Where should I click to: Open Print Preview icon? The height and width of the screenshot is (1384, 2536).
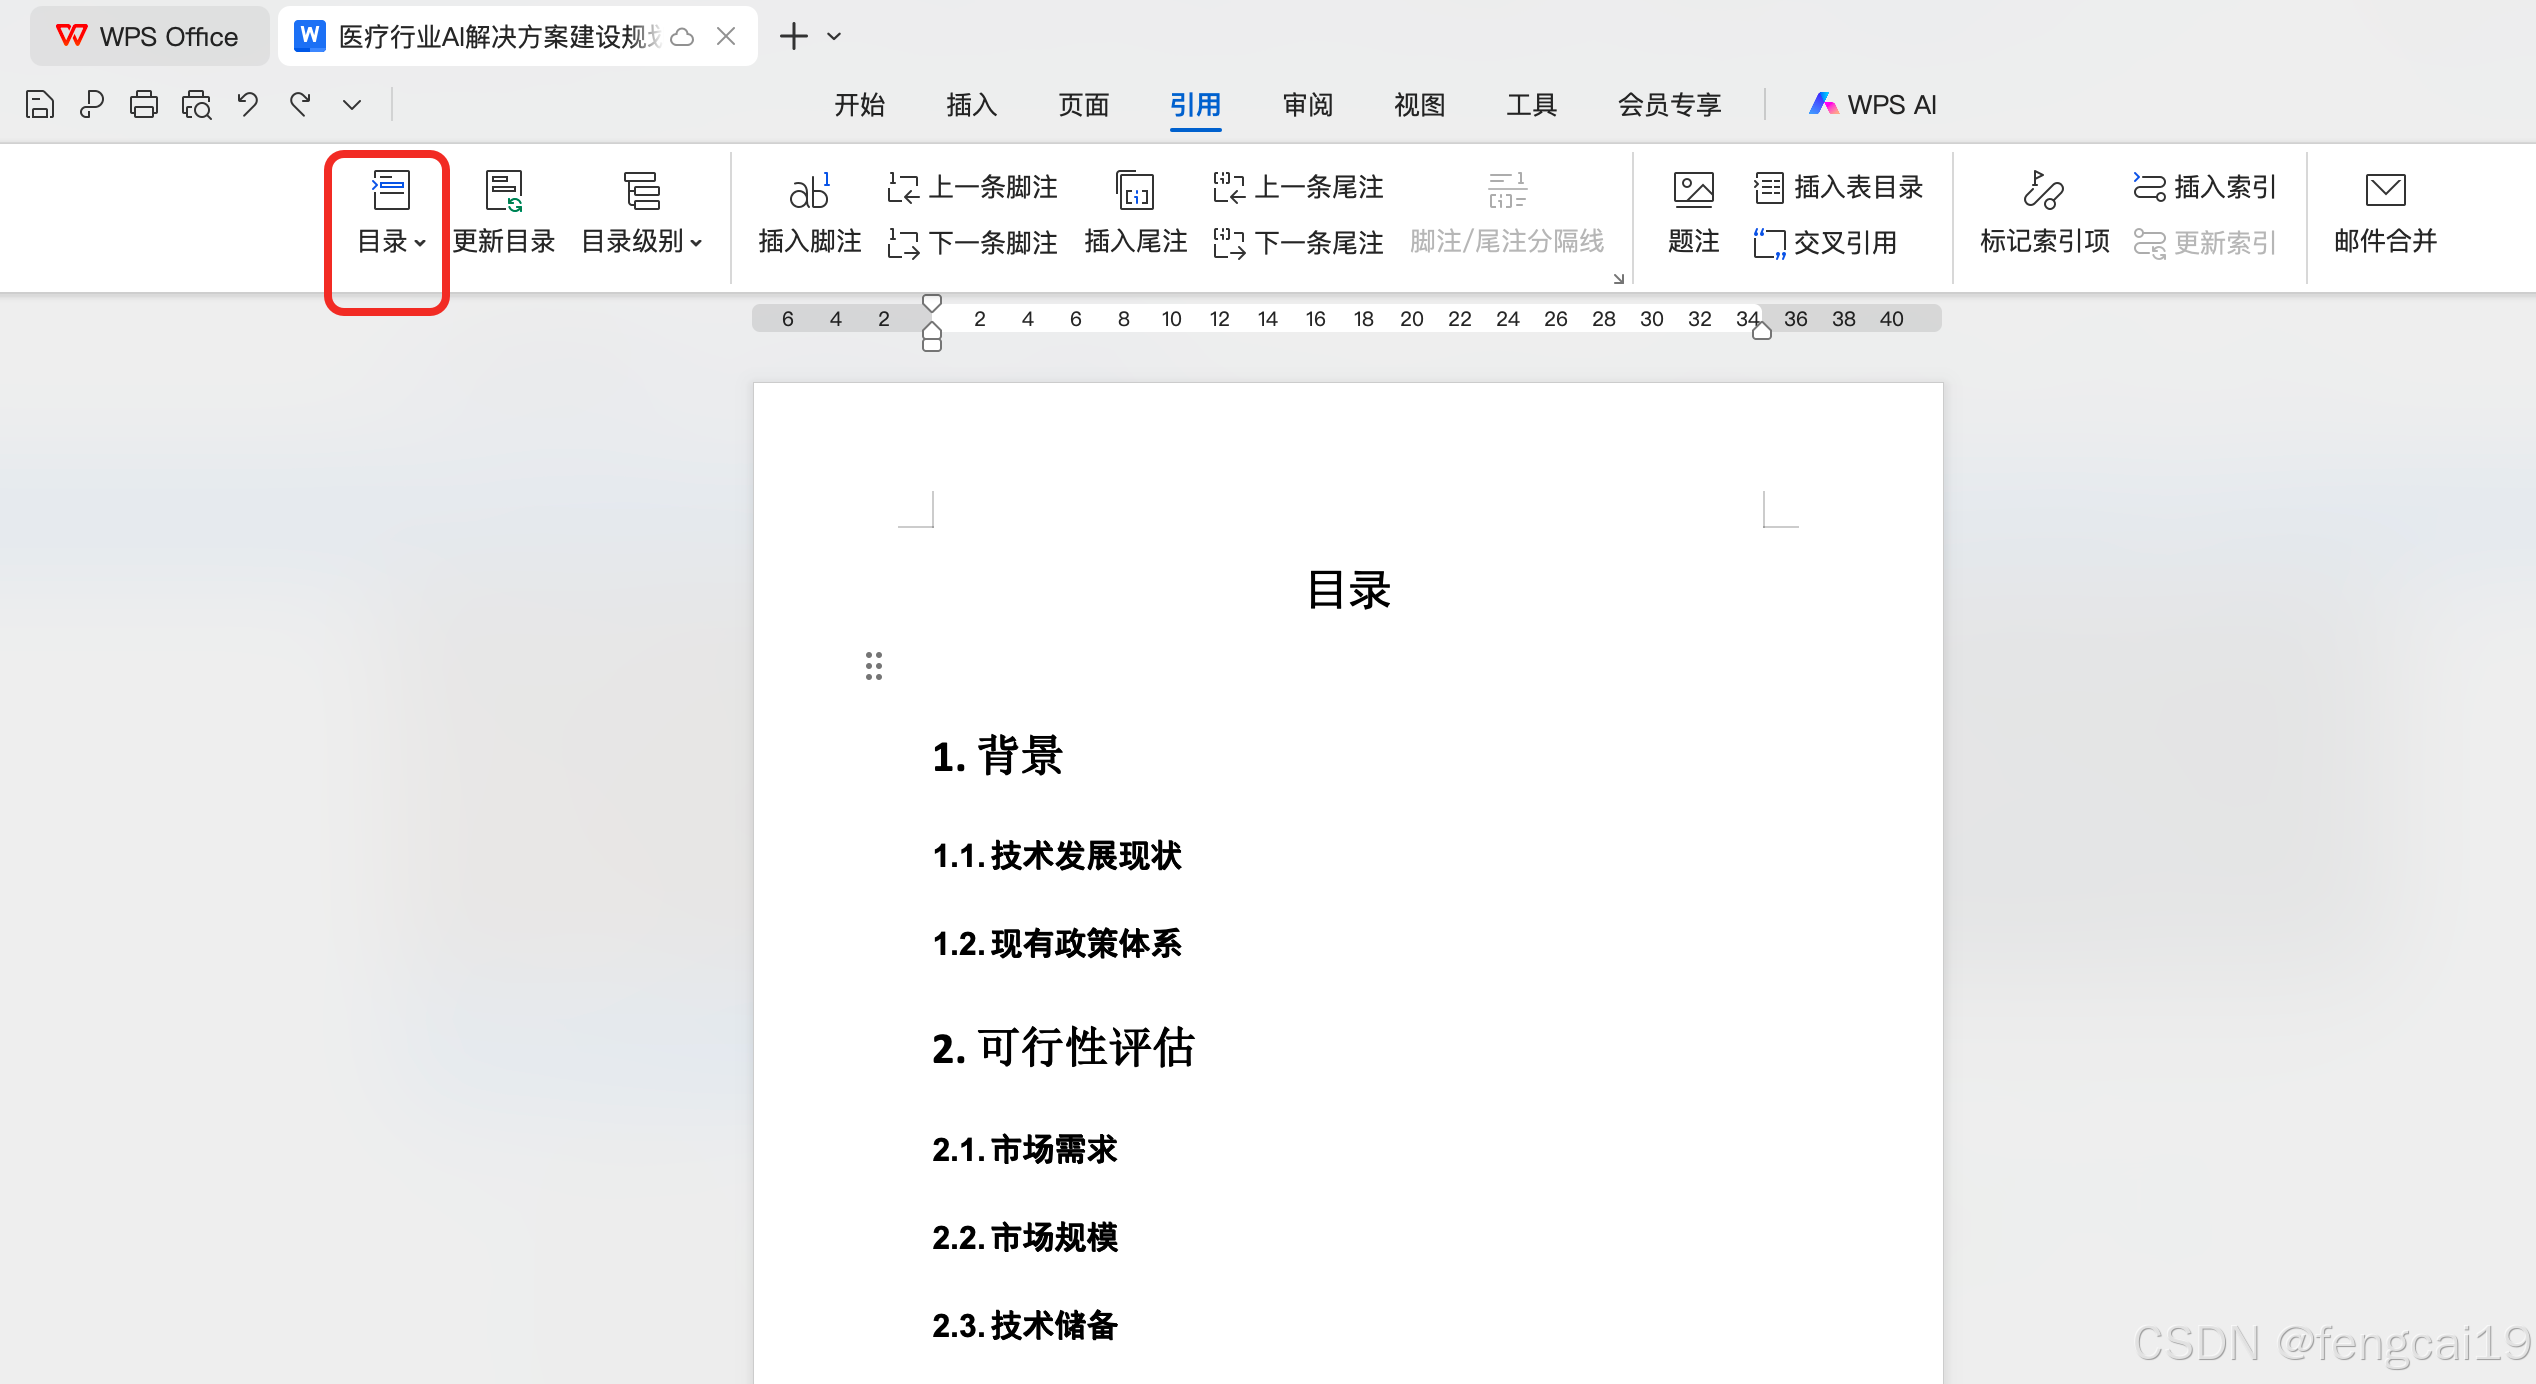point(196,104)
